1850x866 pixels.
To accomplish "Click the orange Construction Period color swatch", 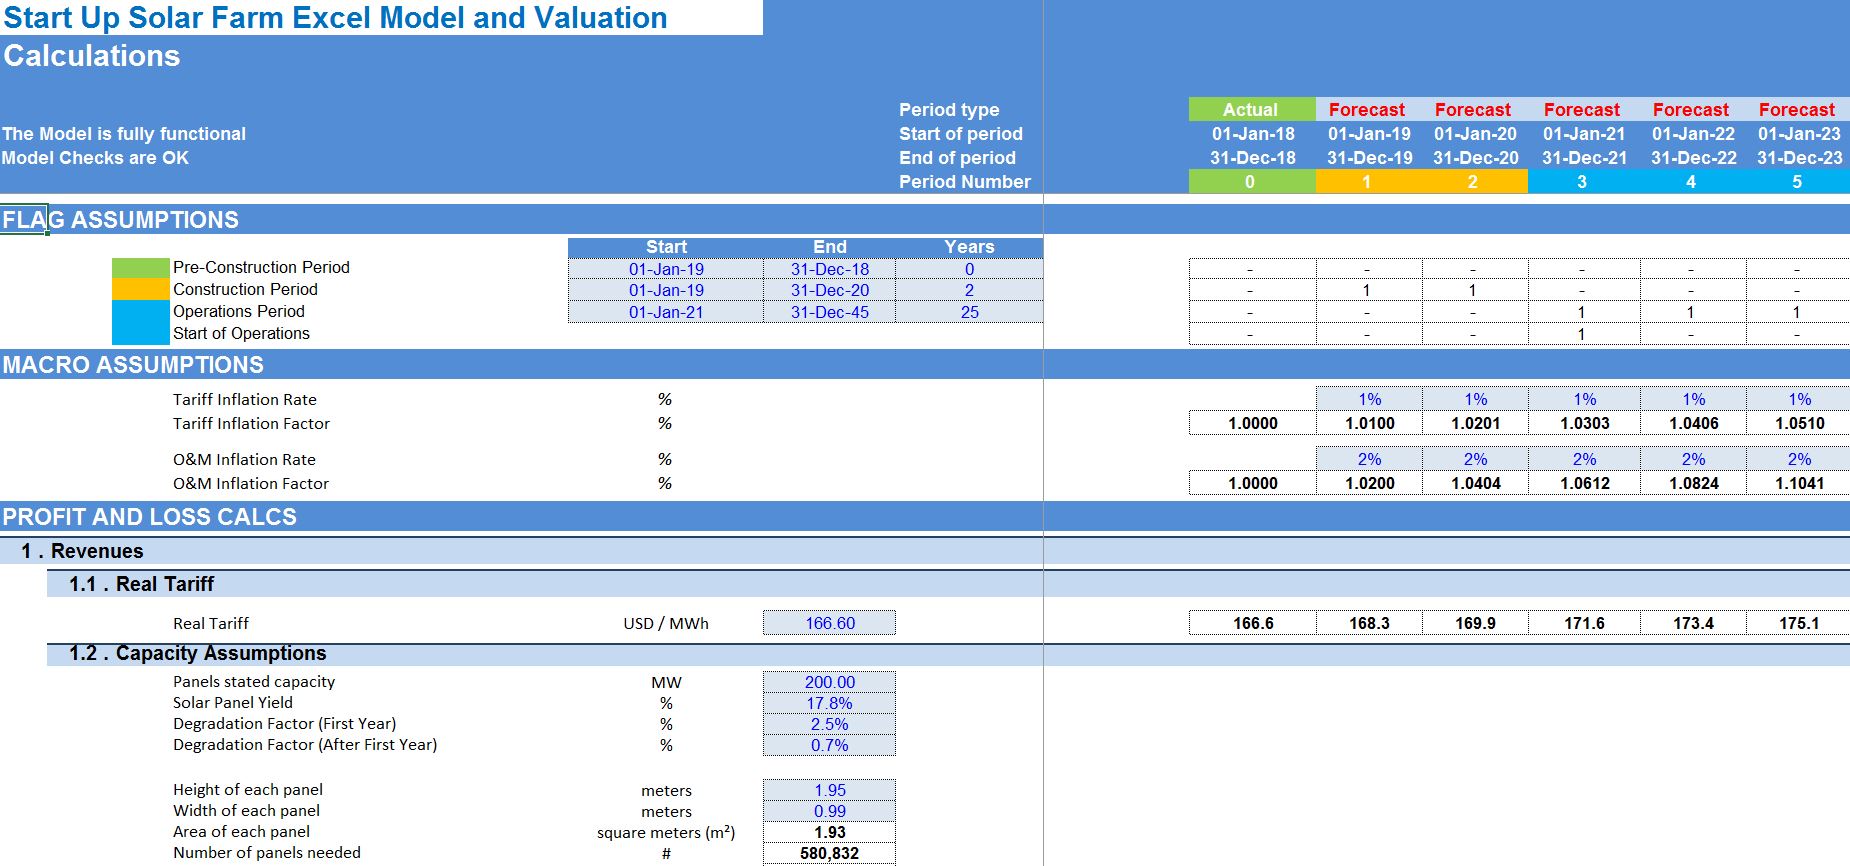I will (x=141, y=289).
